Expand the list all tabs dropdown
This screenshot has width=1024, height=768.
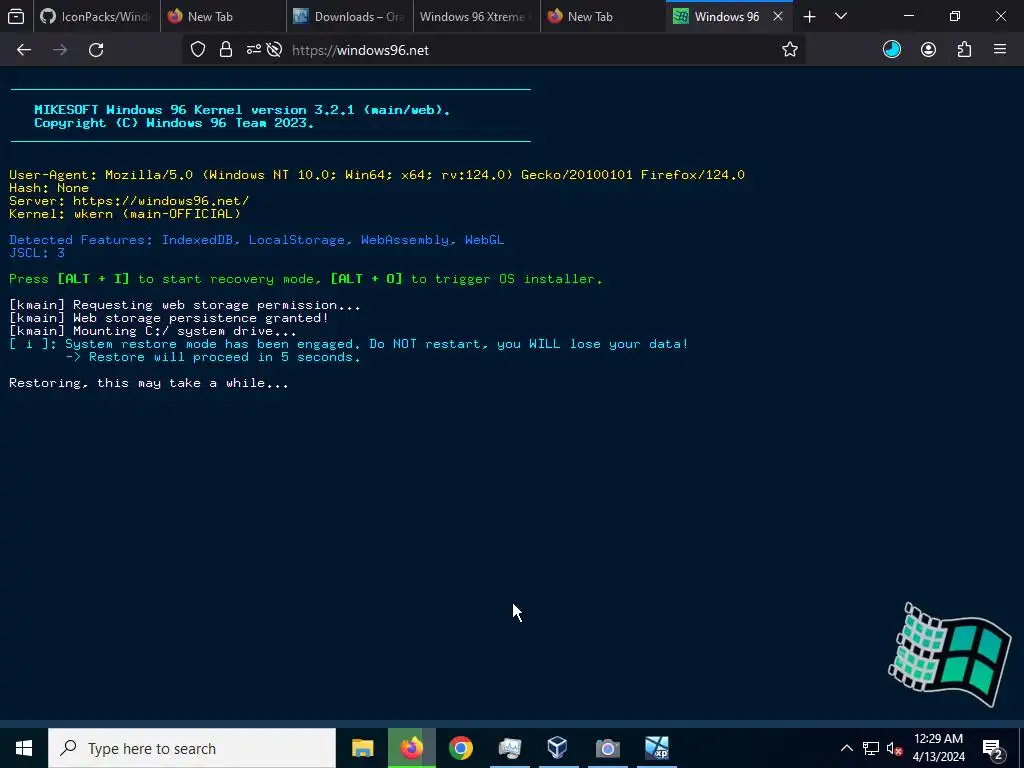point(841,16)
